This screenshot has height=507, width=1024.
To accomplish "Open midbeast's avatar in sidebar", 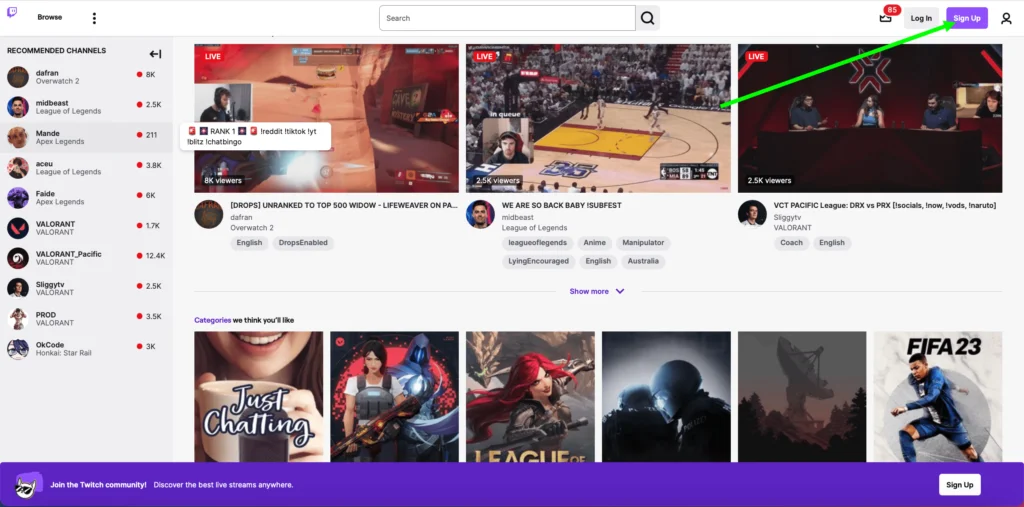I will 18,107.
